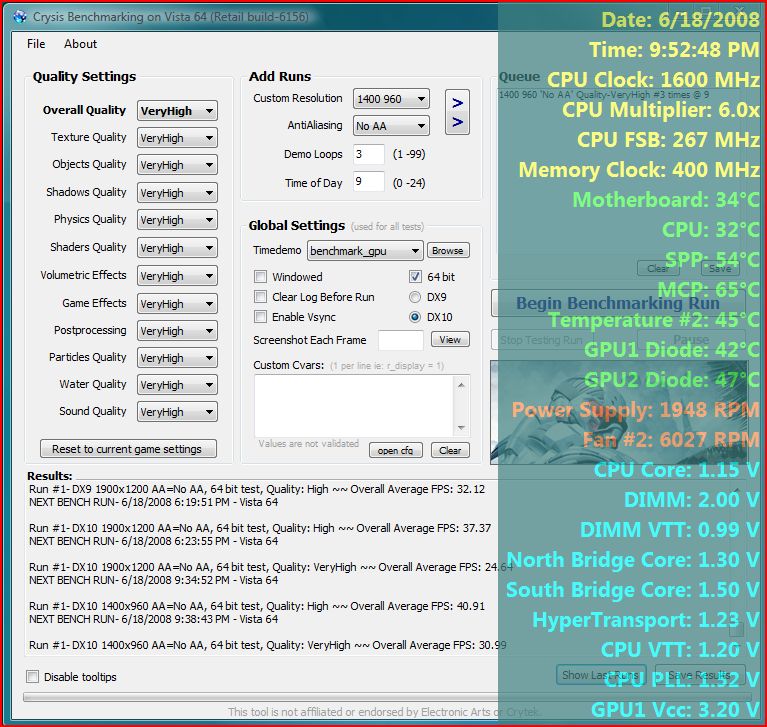
Task: Click the View button for screenshots
Action: coord(450,340)
